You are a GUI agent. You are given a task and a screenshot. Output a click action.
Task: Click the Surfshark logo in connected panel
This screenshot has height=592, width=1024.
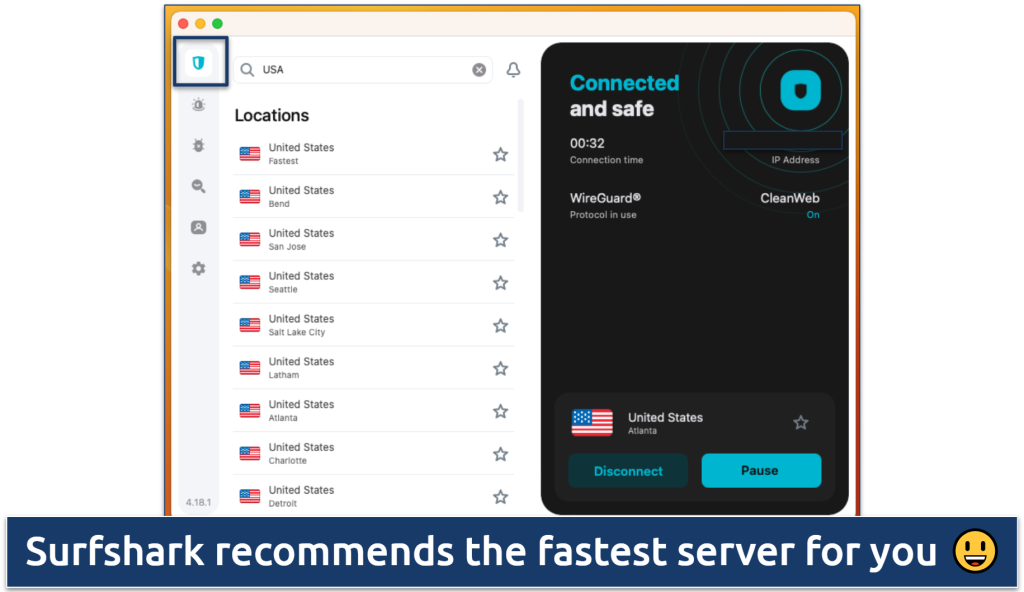[x=801, y=90]
